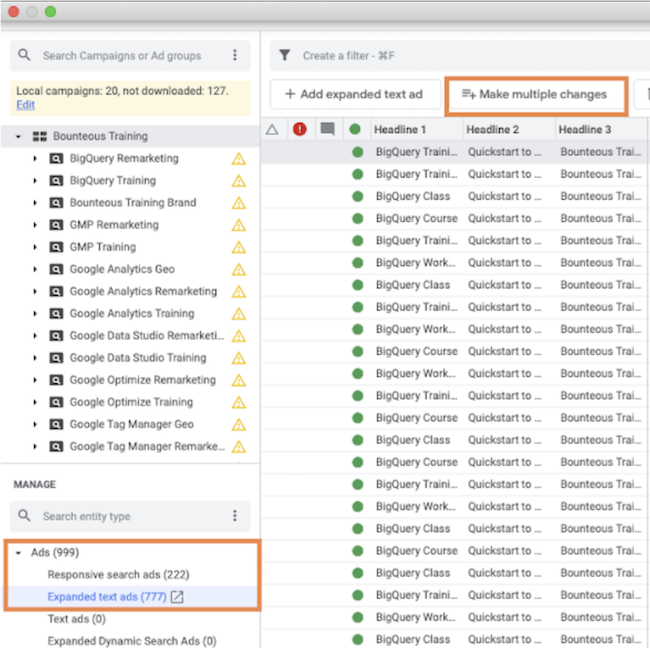Click the campaign search magnifier icon

coord(24,55)
